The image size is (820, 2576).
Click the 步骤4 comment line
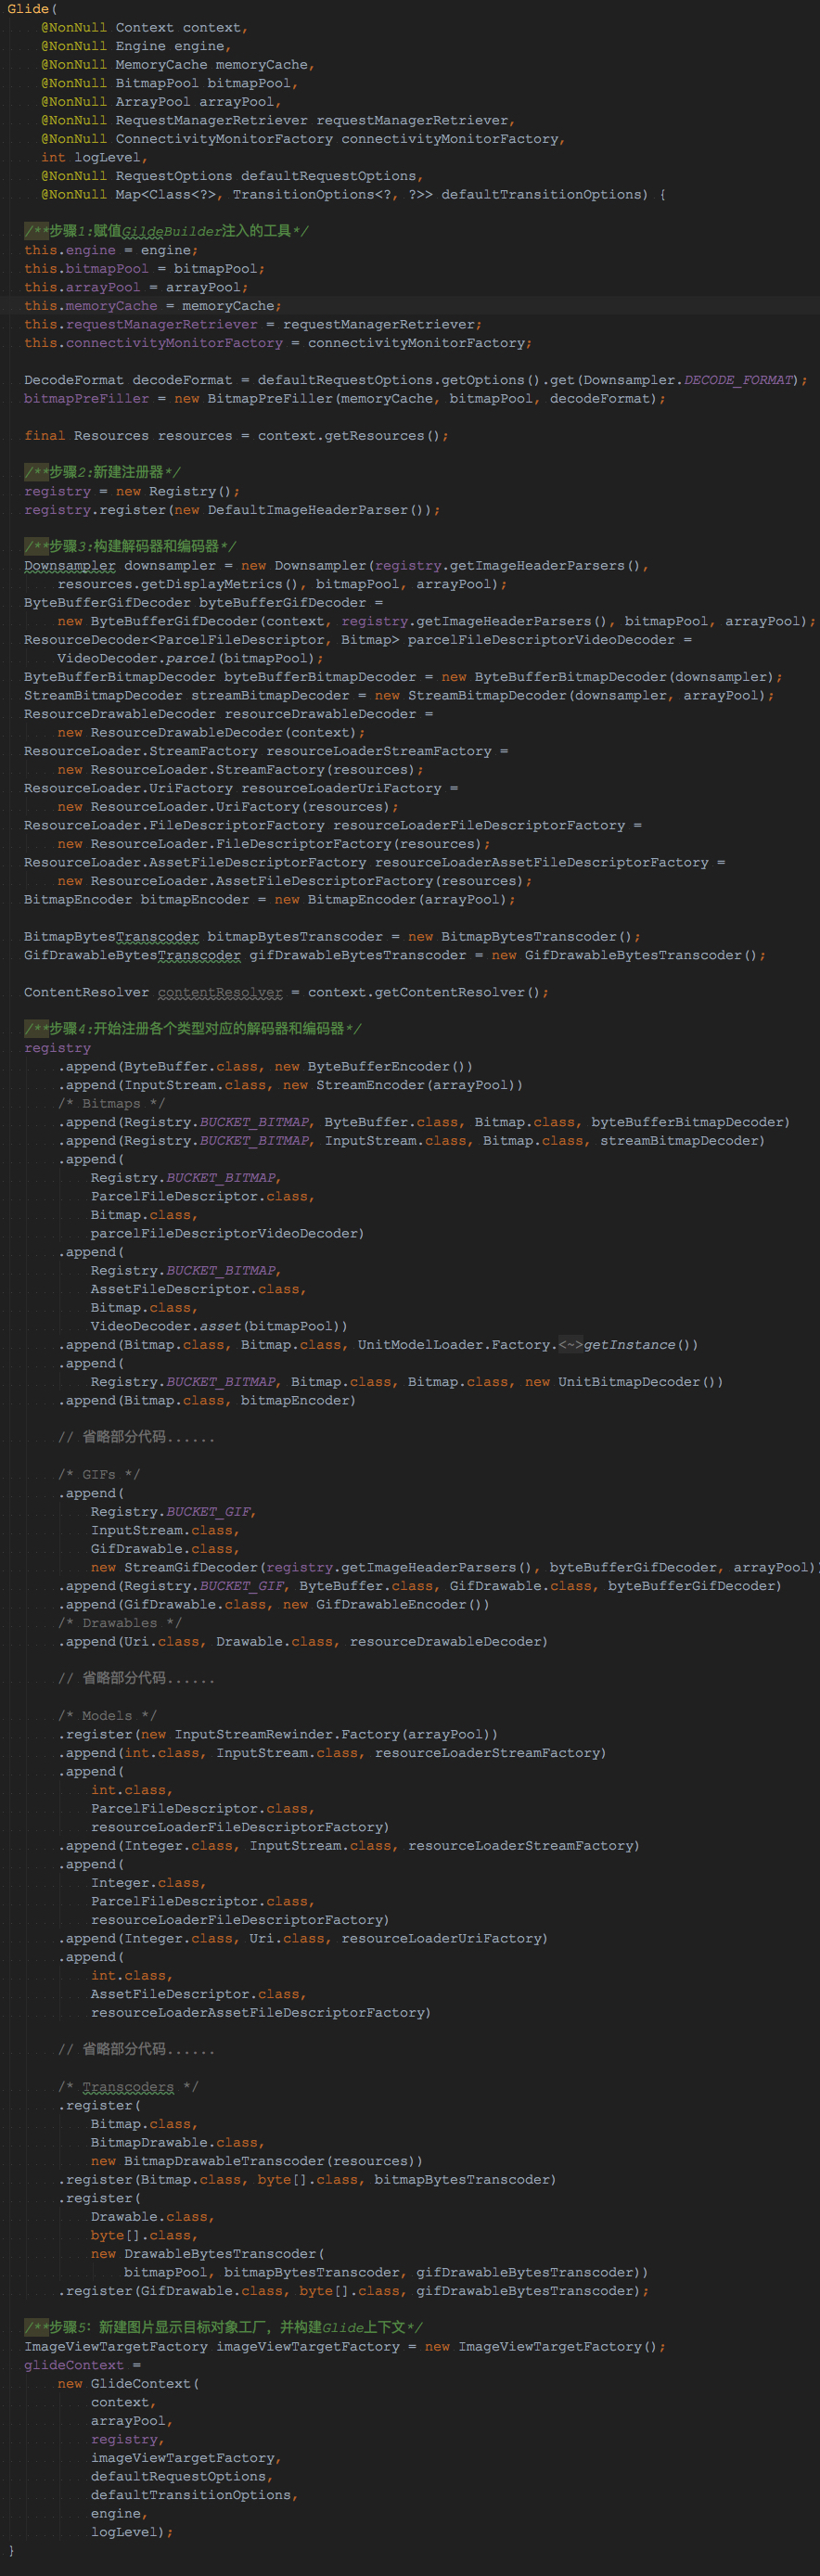(193, 1028)
